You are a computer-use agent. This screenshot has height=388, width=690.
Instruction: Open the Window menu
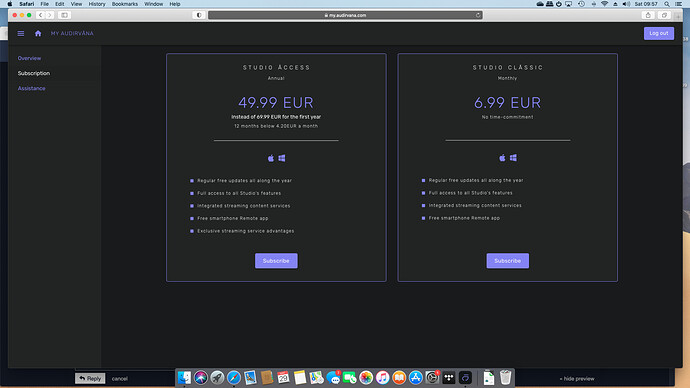pyautogui.click(x=154, y=4)
